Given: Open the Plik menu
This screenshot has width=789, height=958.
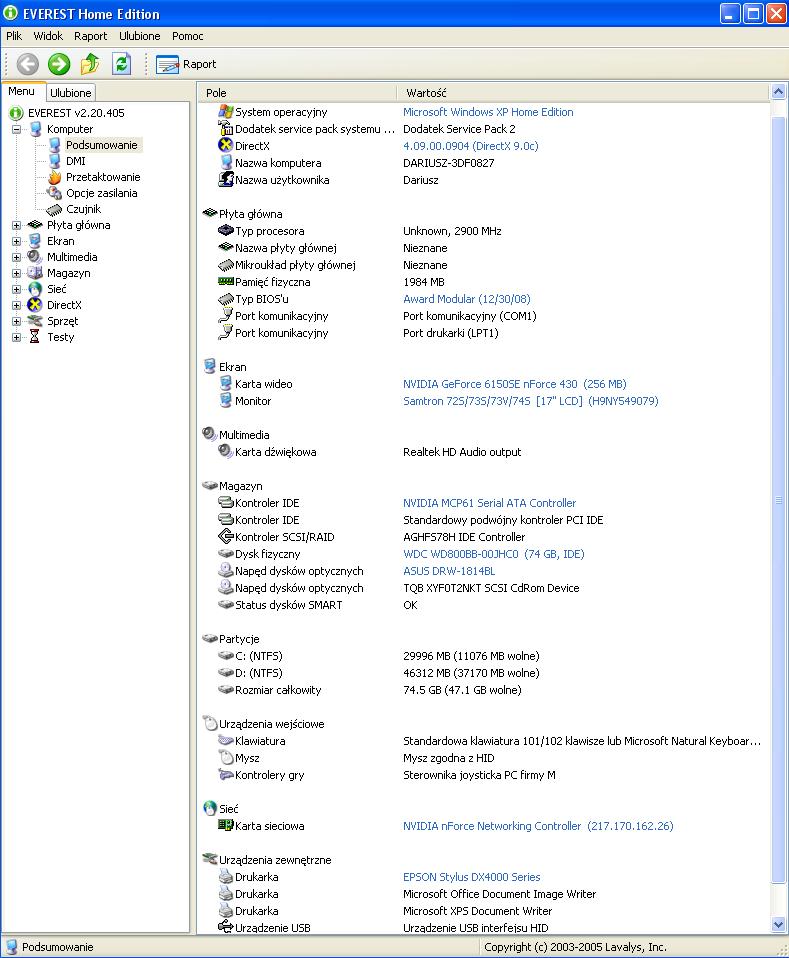Looking at the screenshot, I should tap(14, 36).
